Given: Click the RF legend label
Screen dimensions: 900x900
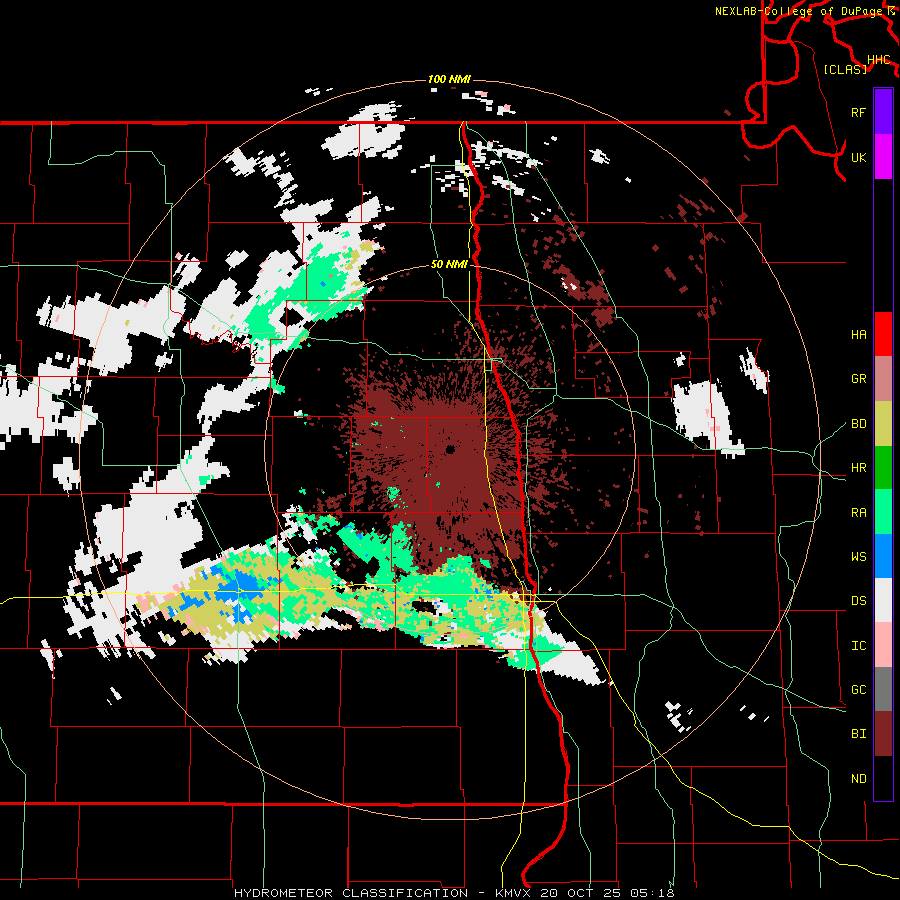Looking at the screenshot, I should click(x=858, y=112).
